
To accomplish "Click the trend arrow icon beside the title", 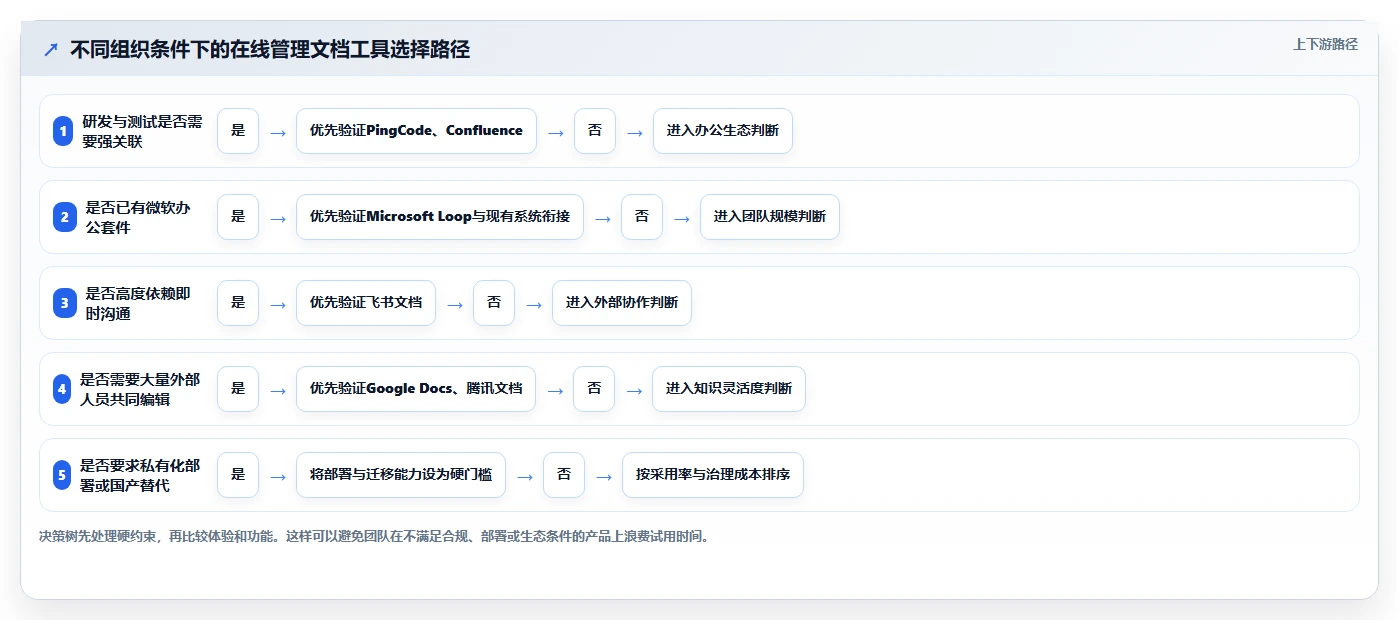I will pyautogui.click(x=51, y=49).
